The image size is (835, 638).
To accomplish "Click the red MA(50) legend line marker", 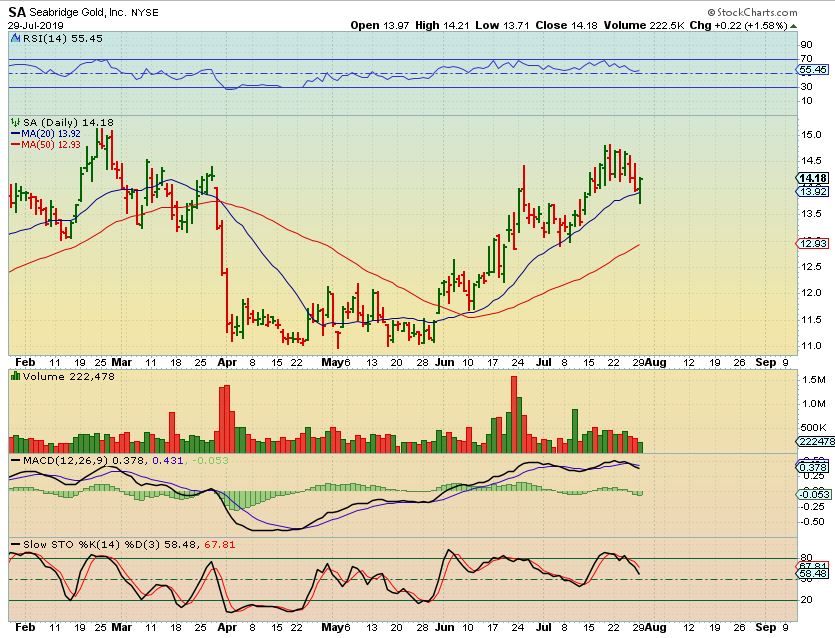I will coord(16,145).
